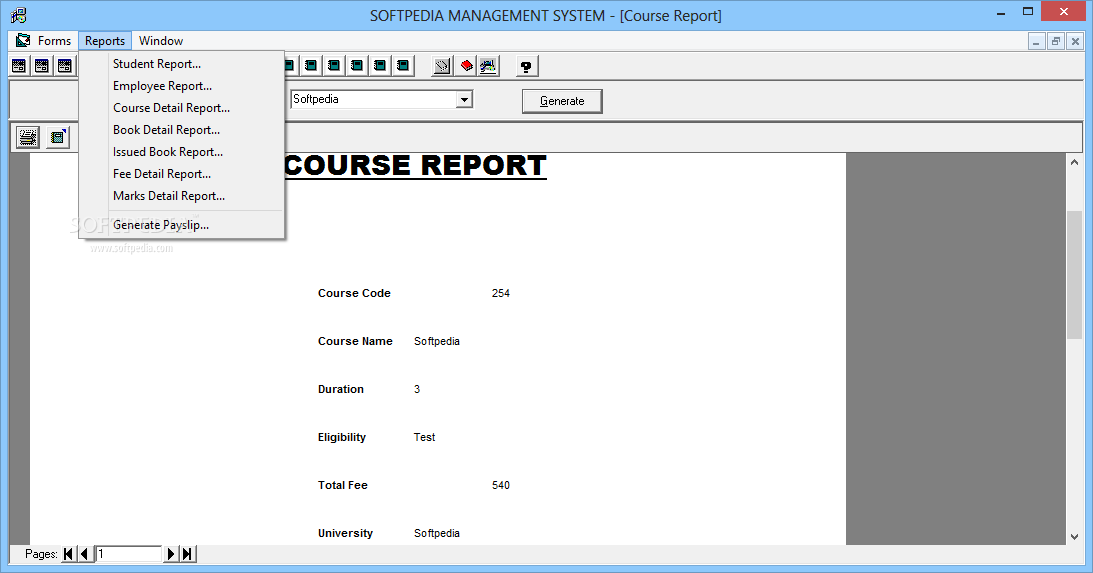Screen dimensions: 1093x573
Task: Open the third form icon in the toolbar
Action: pos(65,66)
